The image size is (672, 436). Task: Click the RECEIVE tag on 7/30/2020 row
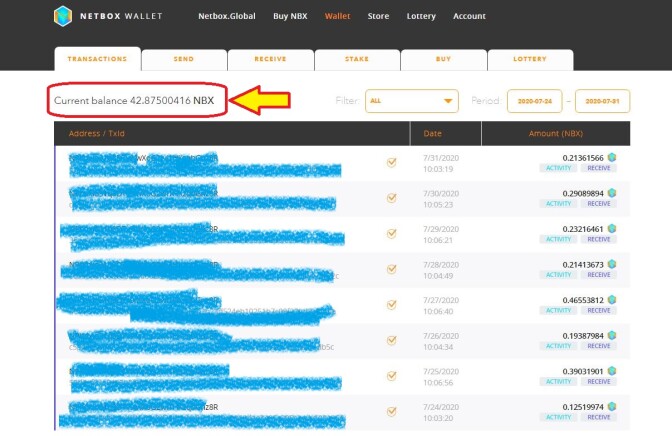[599, 204]
